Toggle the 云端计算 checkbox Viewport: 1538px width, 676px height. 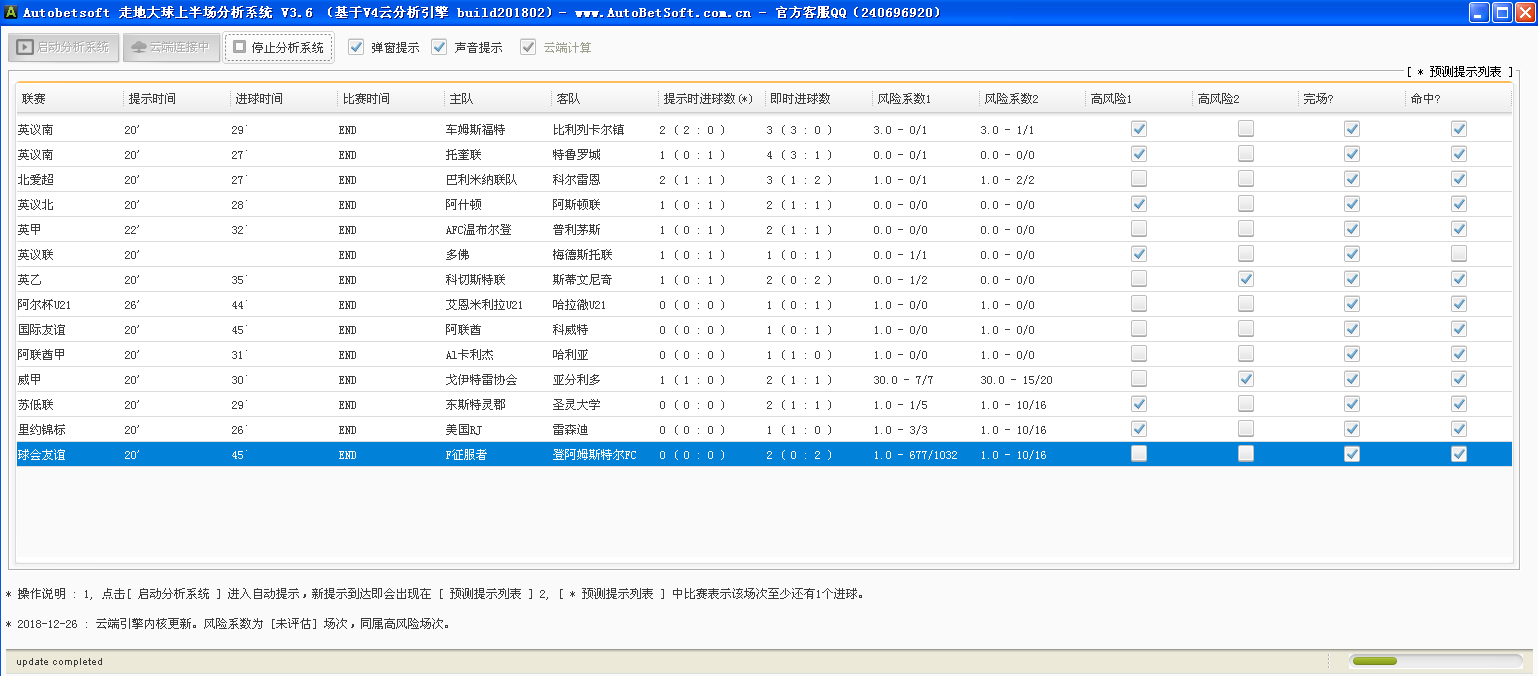click(x=528, y=47)
